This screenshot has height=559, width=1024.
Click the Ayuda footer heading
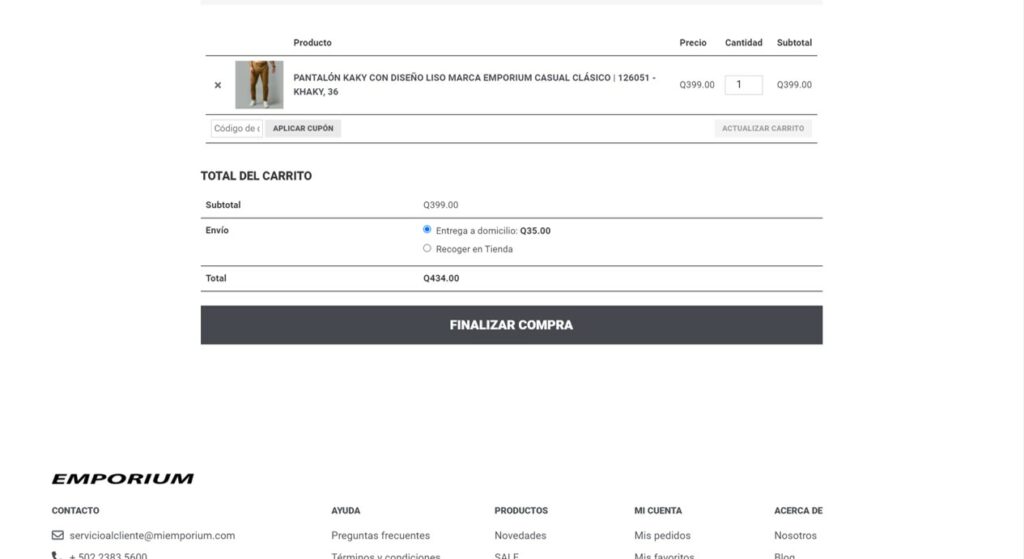coord(345,511)
